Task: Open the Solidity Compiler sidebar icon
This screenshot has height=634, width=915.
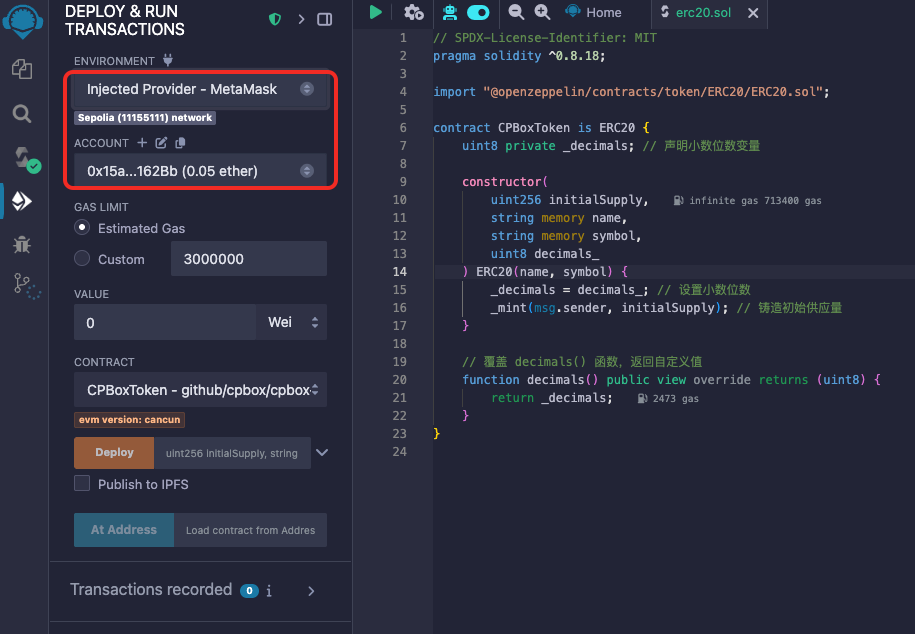Action: [x=25, y=159]
